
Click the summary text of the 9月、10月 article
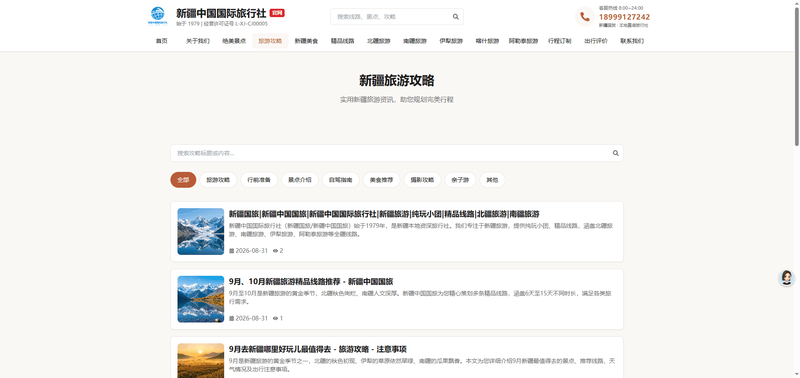pos(421,298)
